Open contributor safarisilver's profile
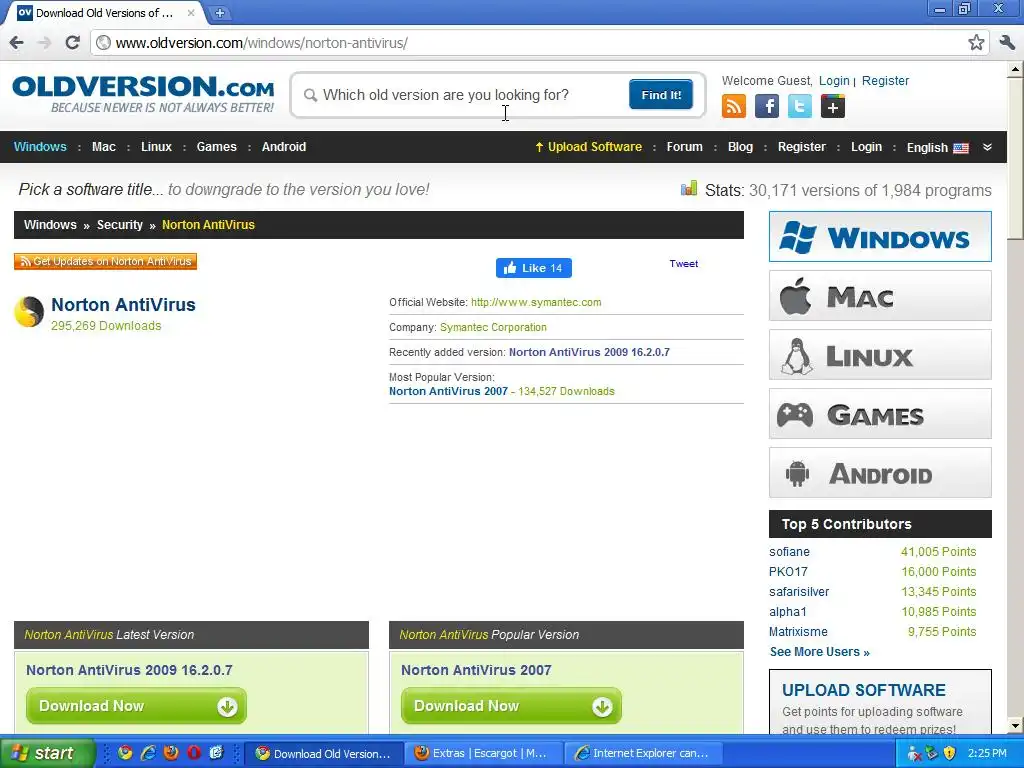1024x768 pixels. [799, 592]
